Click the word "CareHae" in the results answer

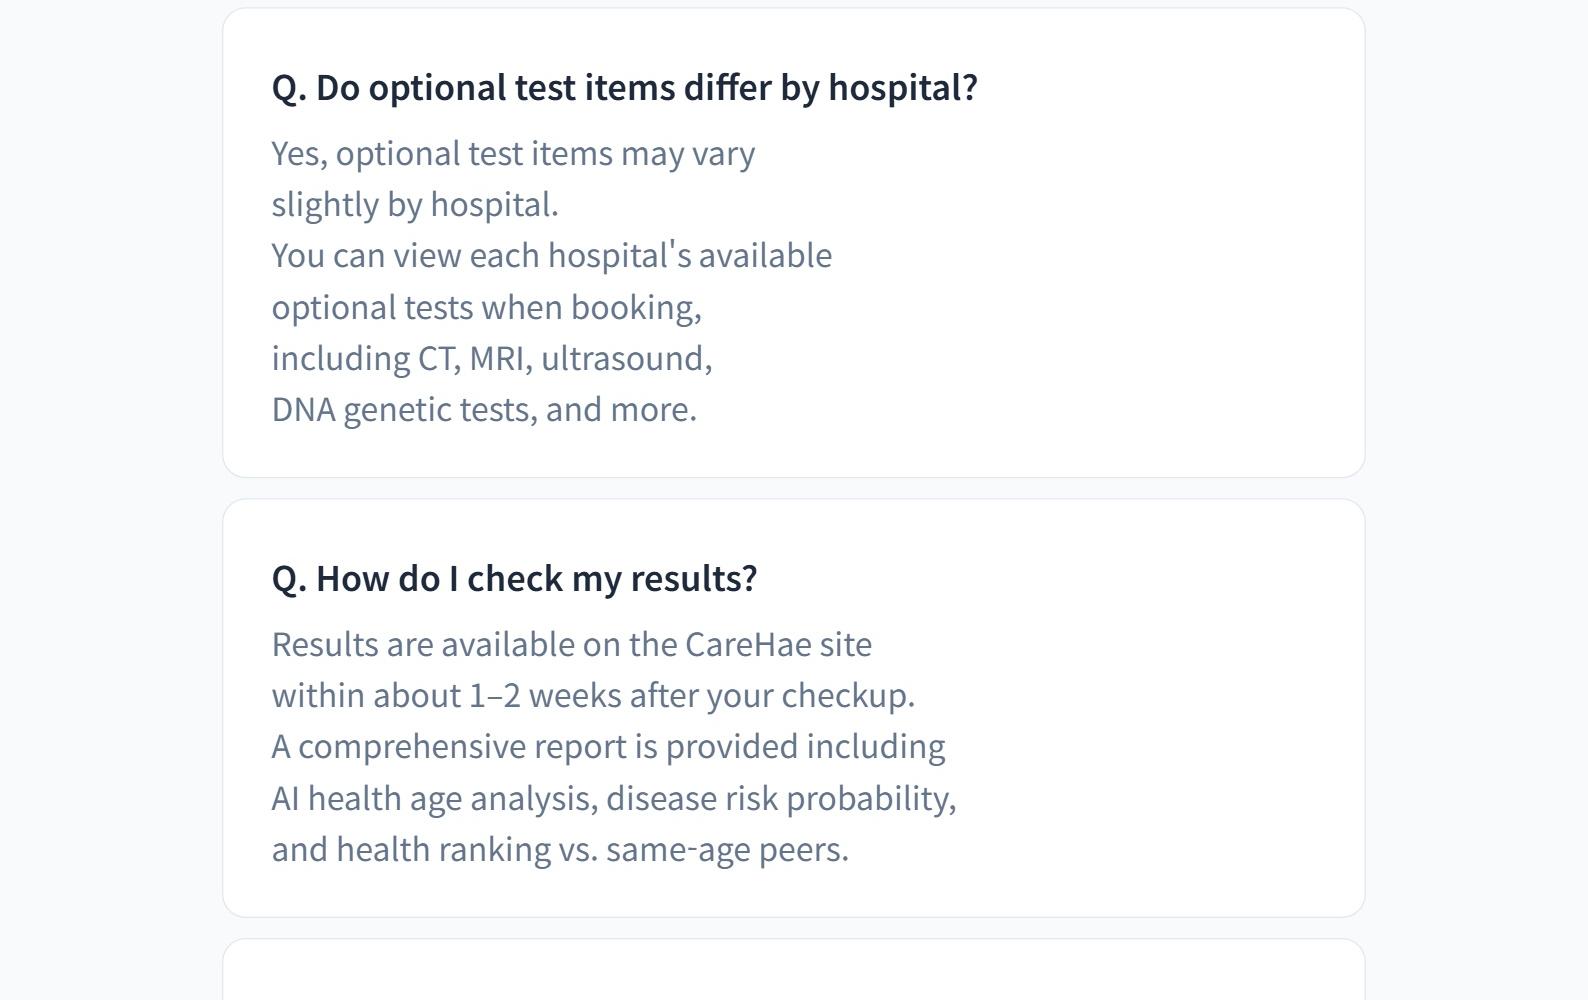(748, 645)
